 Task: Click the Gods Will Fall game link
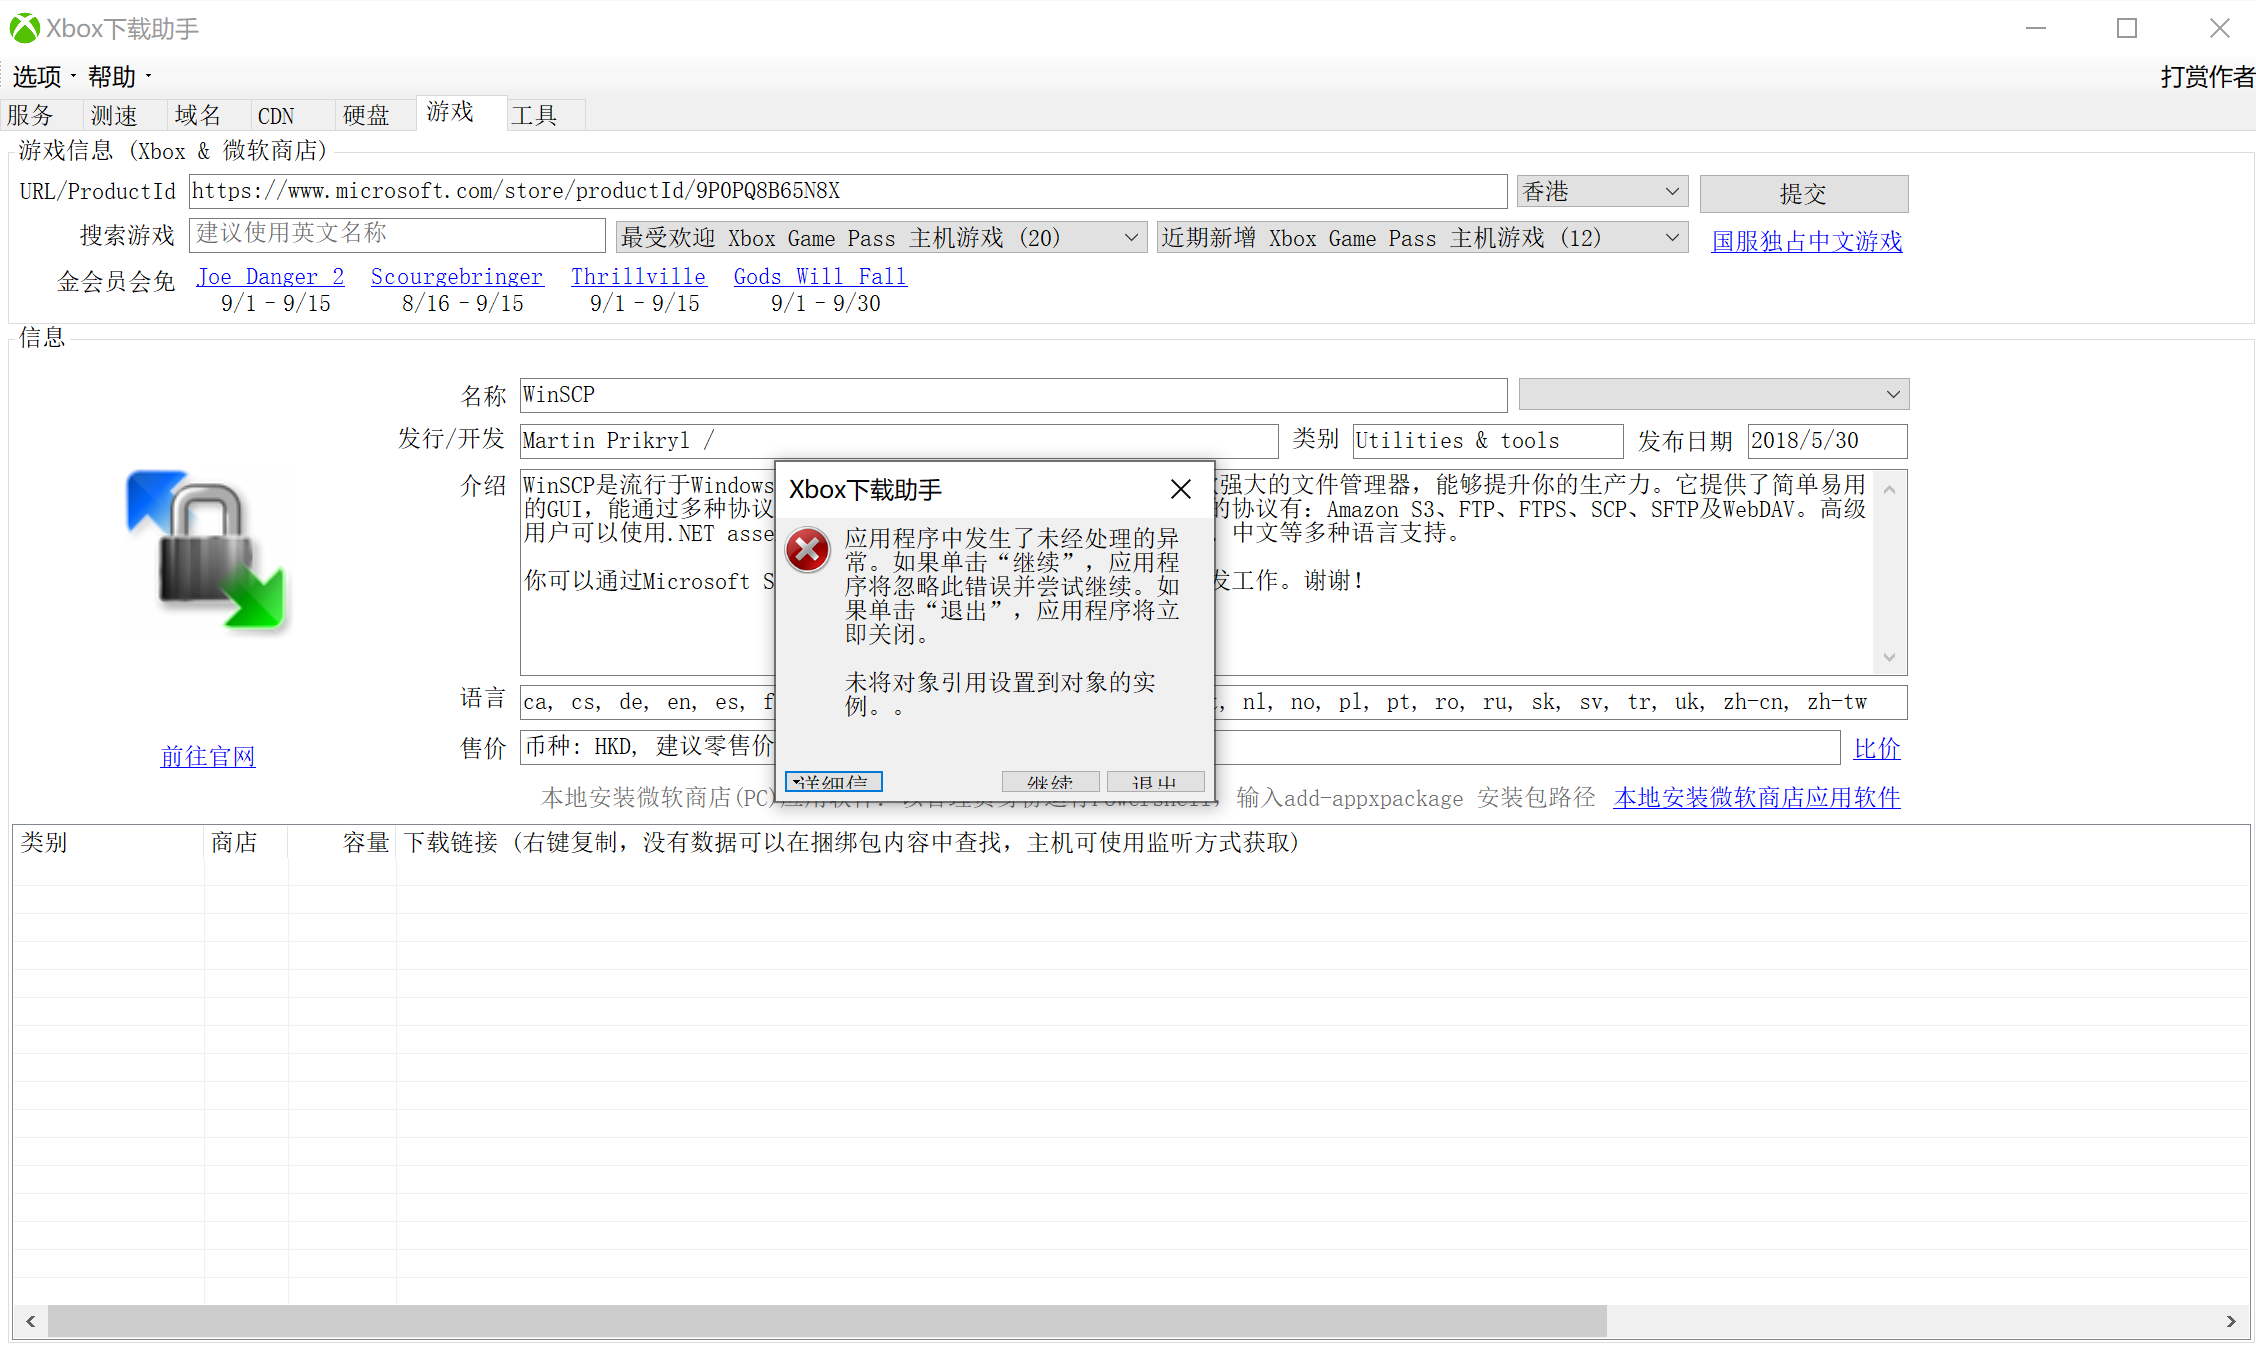[819, 276]
